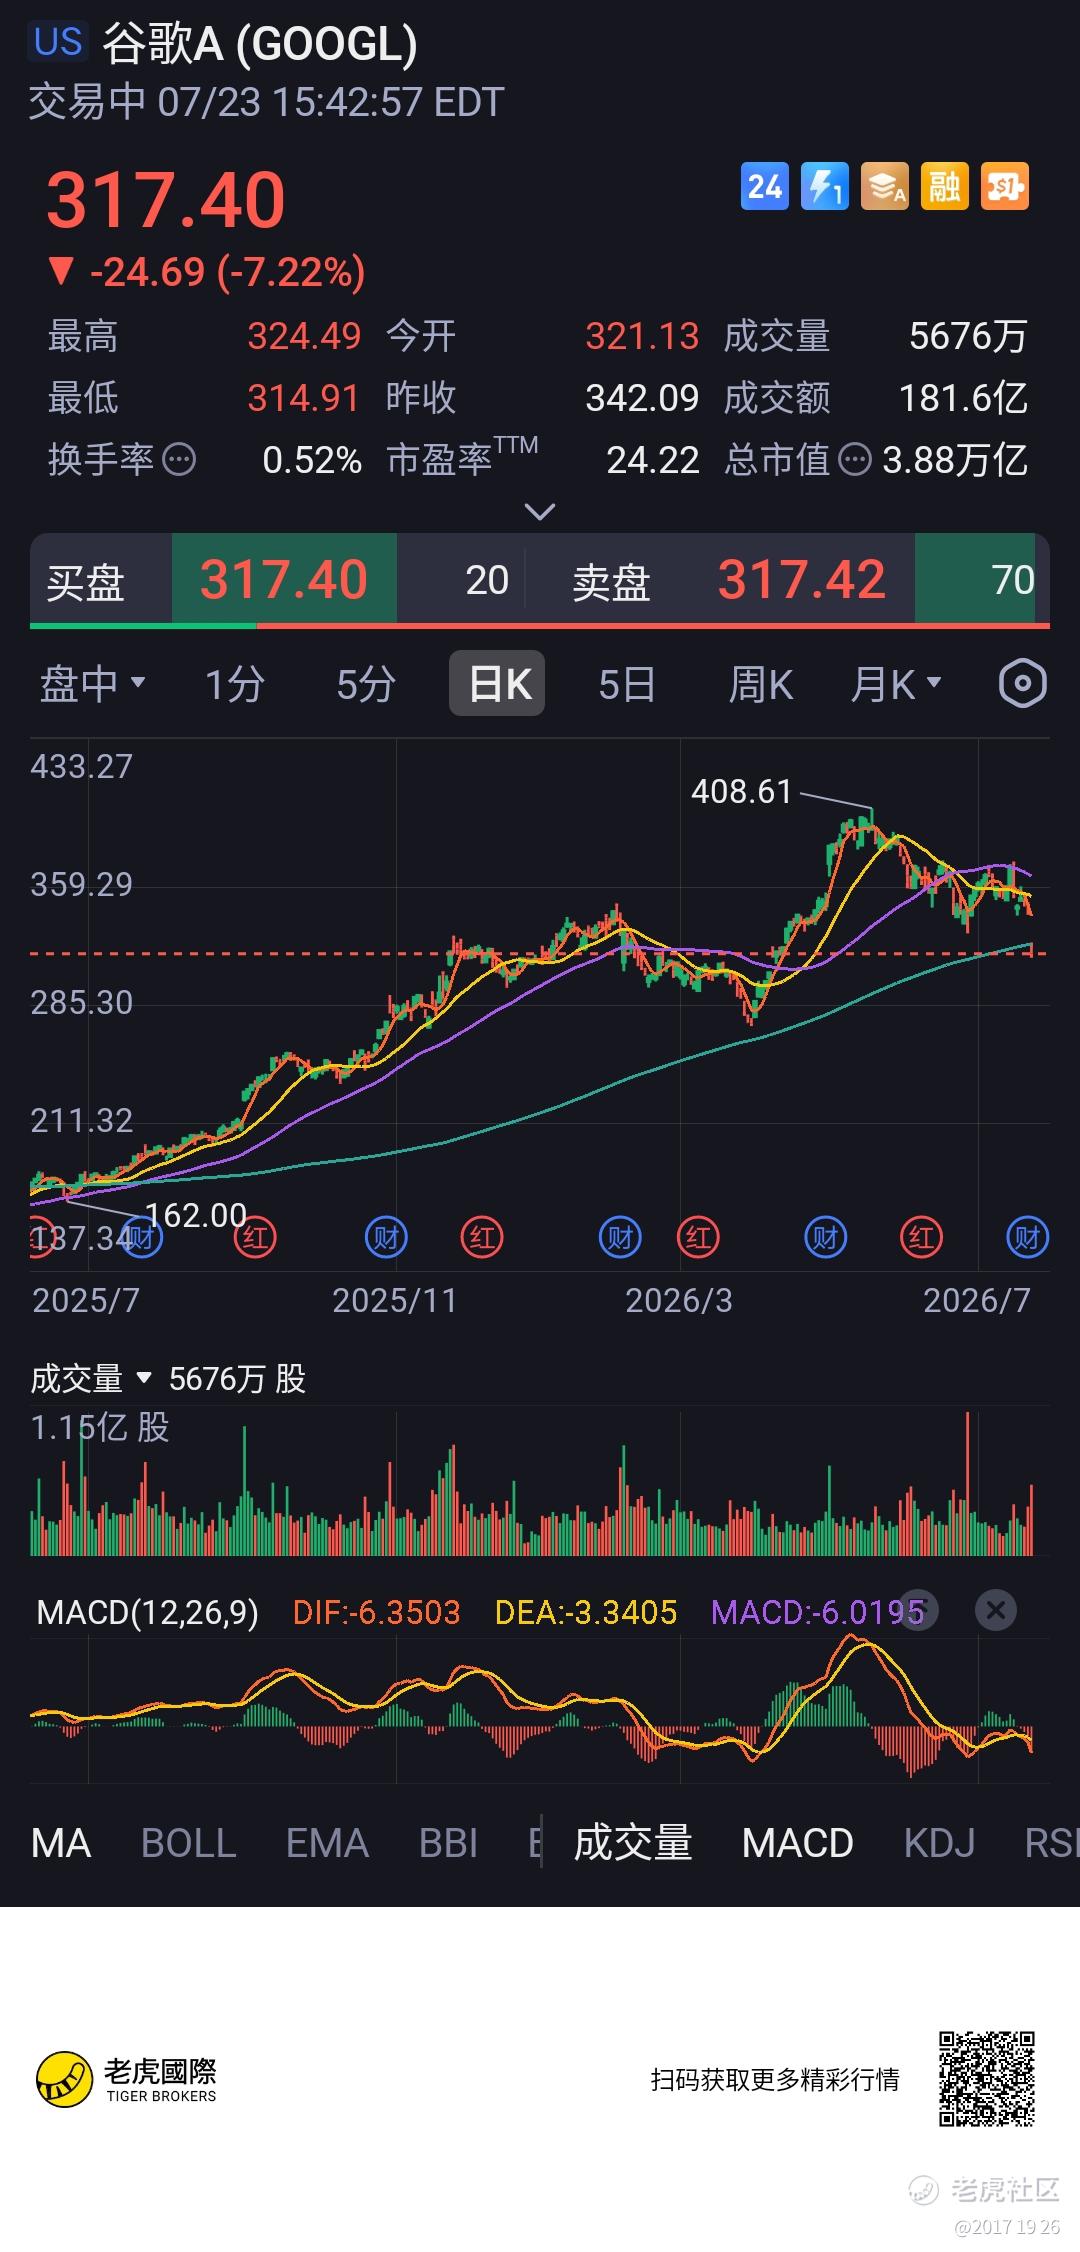The height and width of the screenshot is (2252, 1080).
Task: Tap the 买盘 bid price 317.40
Action: click(284, 579)
